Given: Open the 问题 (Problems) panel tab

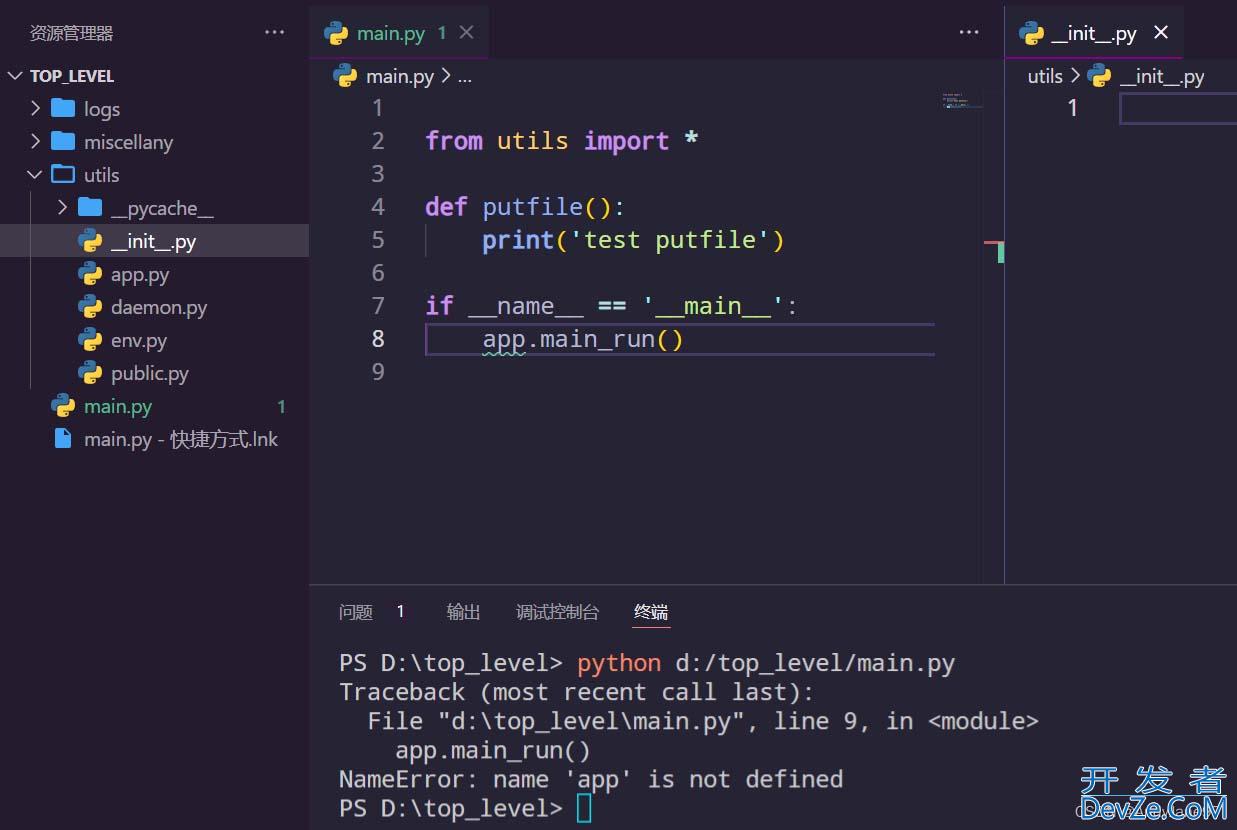Looking at the screenshot, I should 355,612.
